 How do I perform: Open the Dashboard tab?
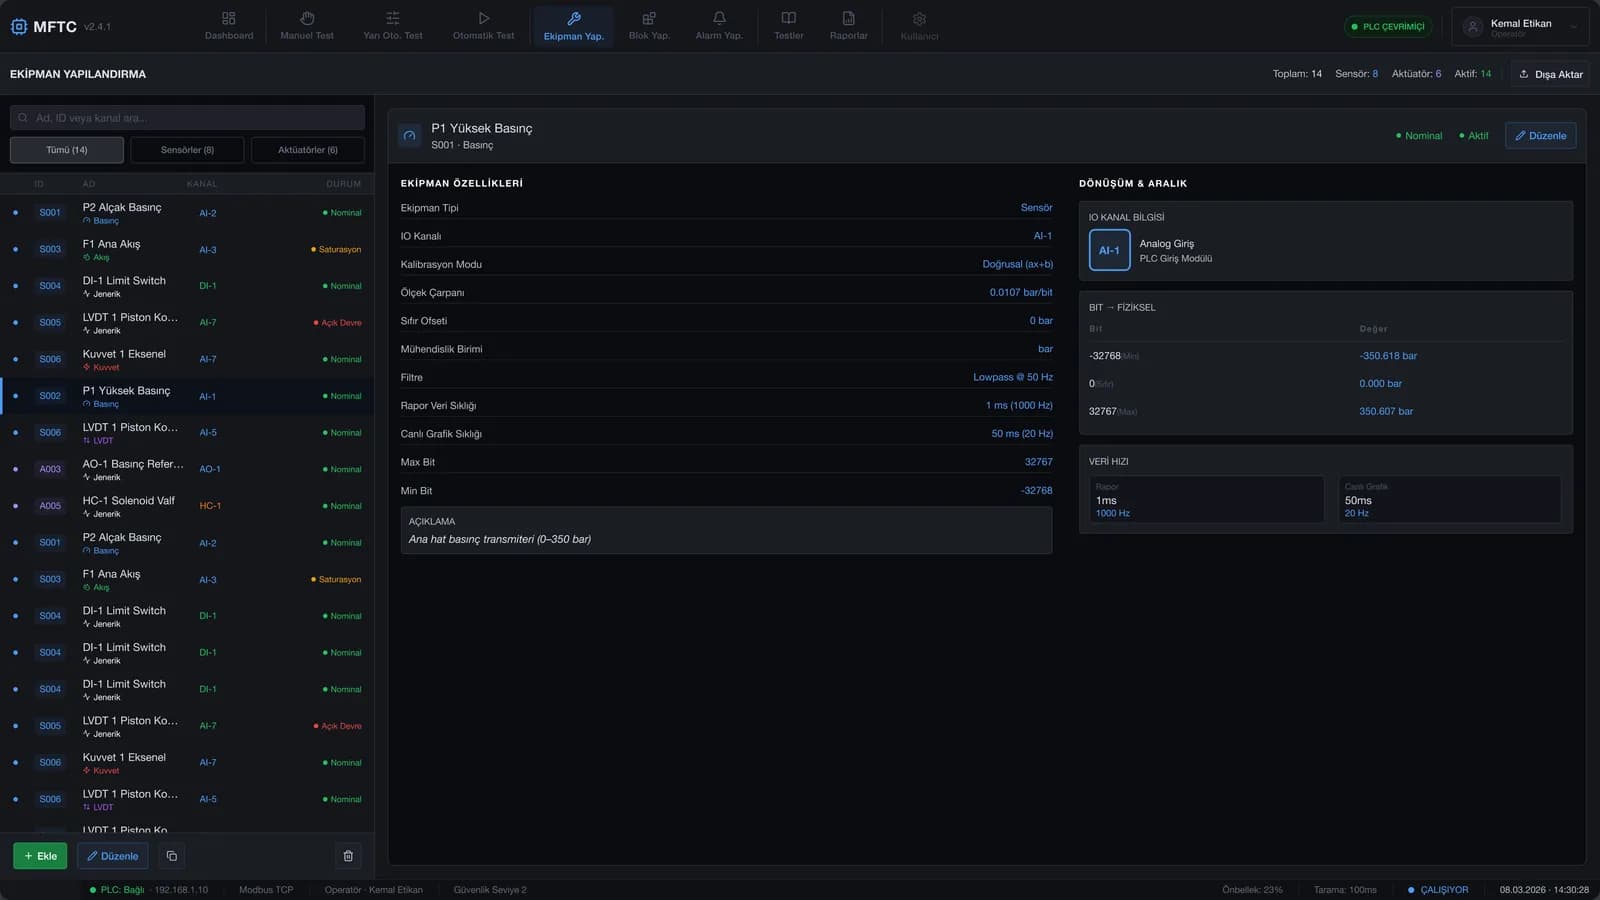(229, 26)
